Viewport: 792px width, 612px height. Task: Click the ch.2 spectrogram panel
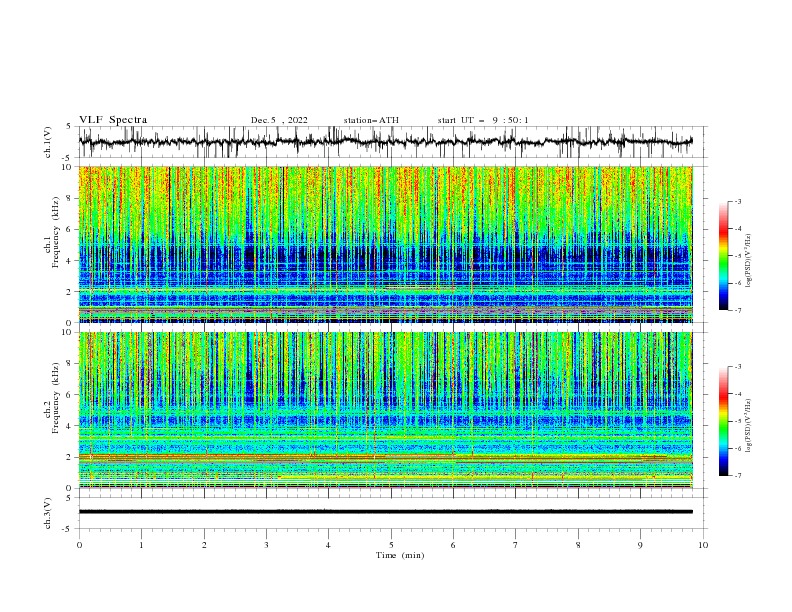[x=385, y=410]
